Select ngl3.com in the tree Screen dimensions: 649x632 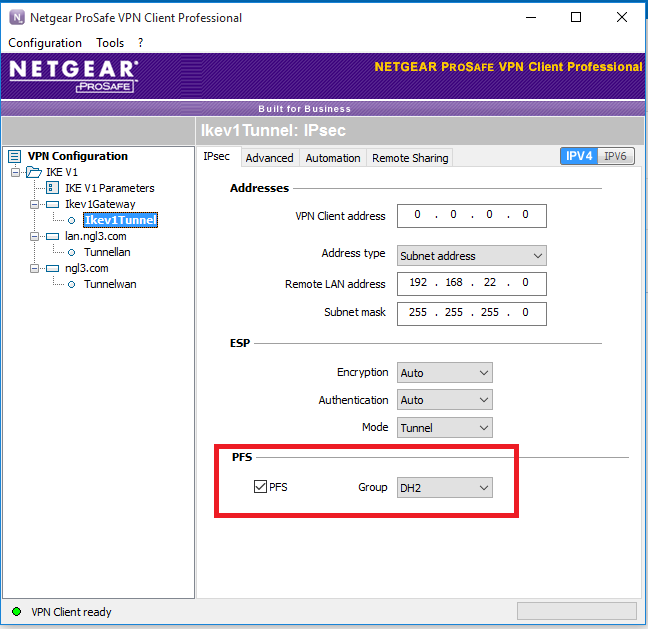pos(87,269)
